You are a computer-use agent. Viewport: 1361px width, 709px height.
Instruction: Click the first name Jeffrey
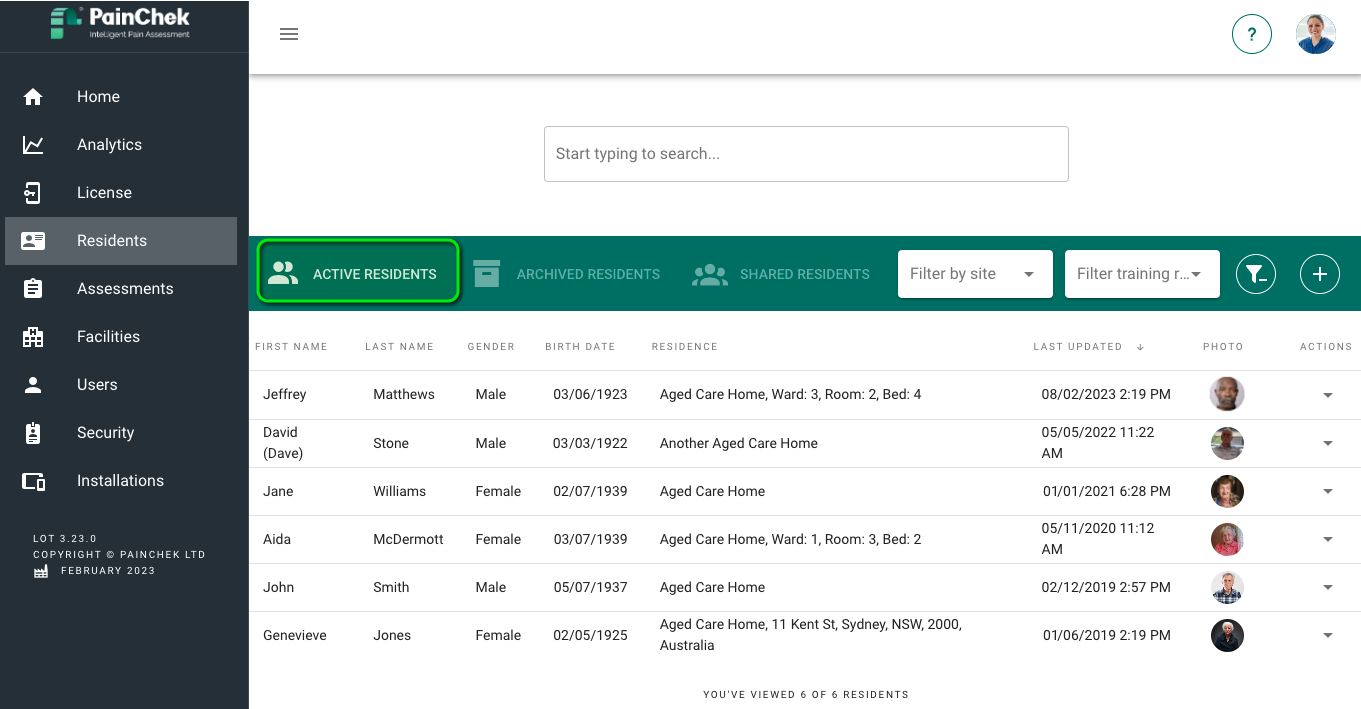(285, 395)
